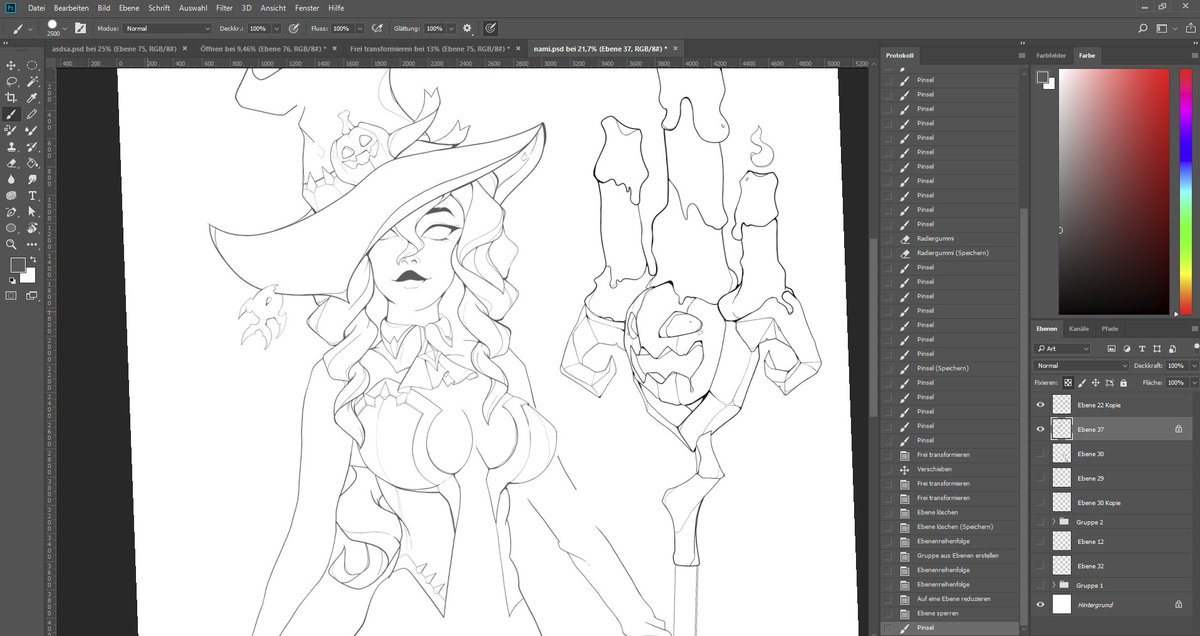Select the Paint Bucket tool
1200x636 pixels.
[x=32, y=162]
